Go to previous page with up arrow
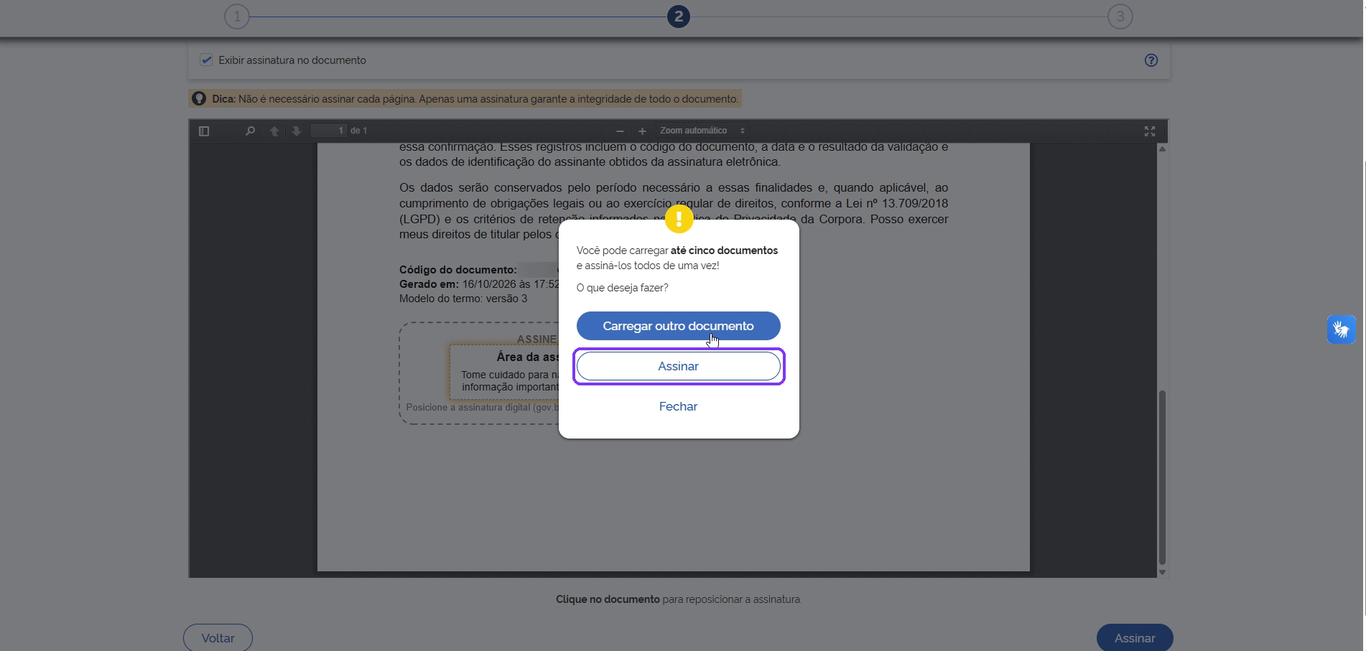This screenshot has height=651, width=1366. pos(274,131)
